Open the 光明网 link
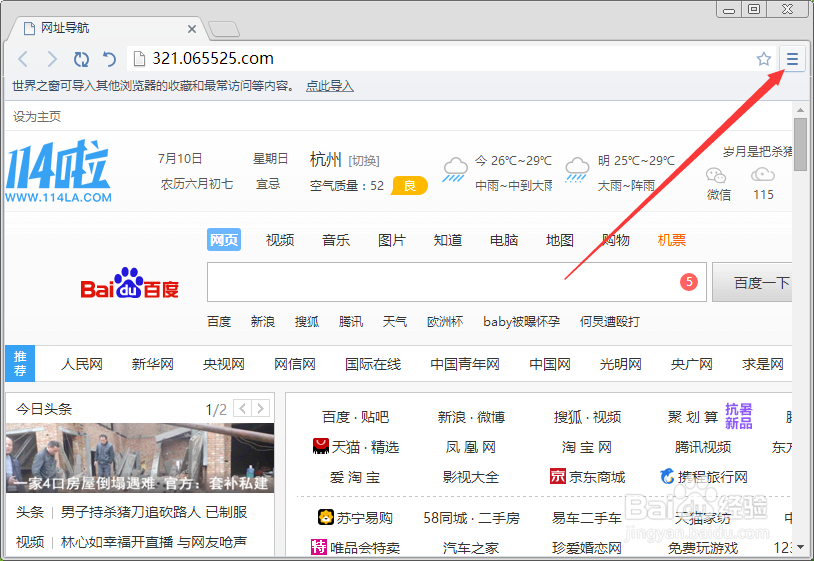 tap(620, 364)
